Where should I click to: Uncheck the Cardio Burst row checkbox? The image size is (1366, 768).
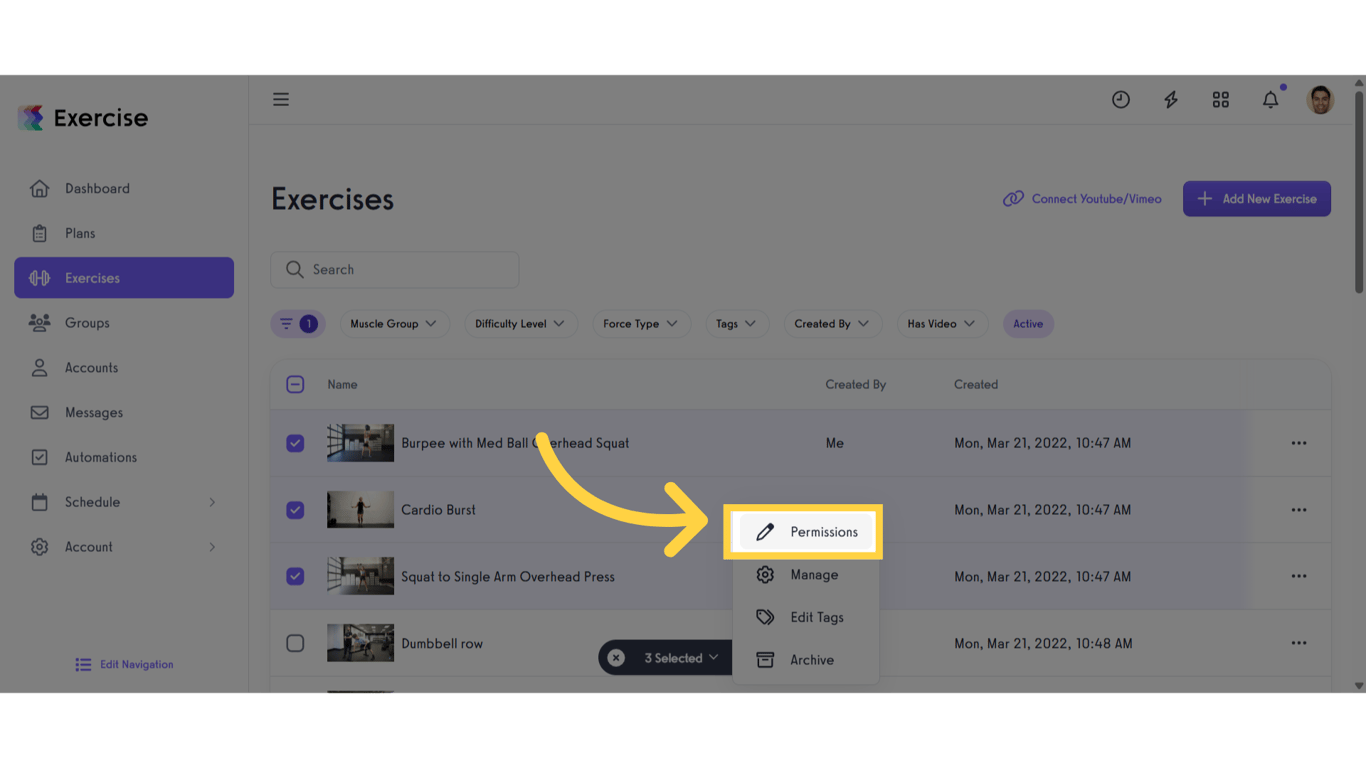295,510
